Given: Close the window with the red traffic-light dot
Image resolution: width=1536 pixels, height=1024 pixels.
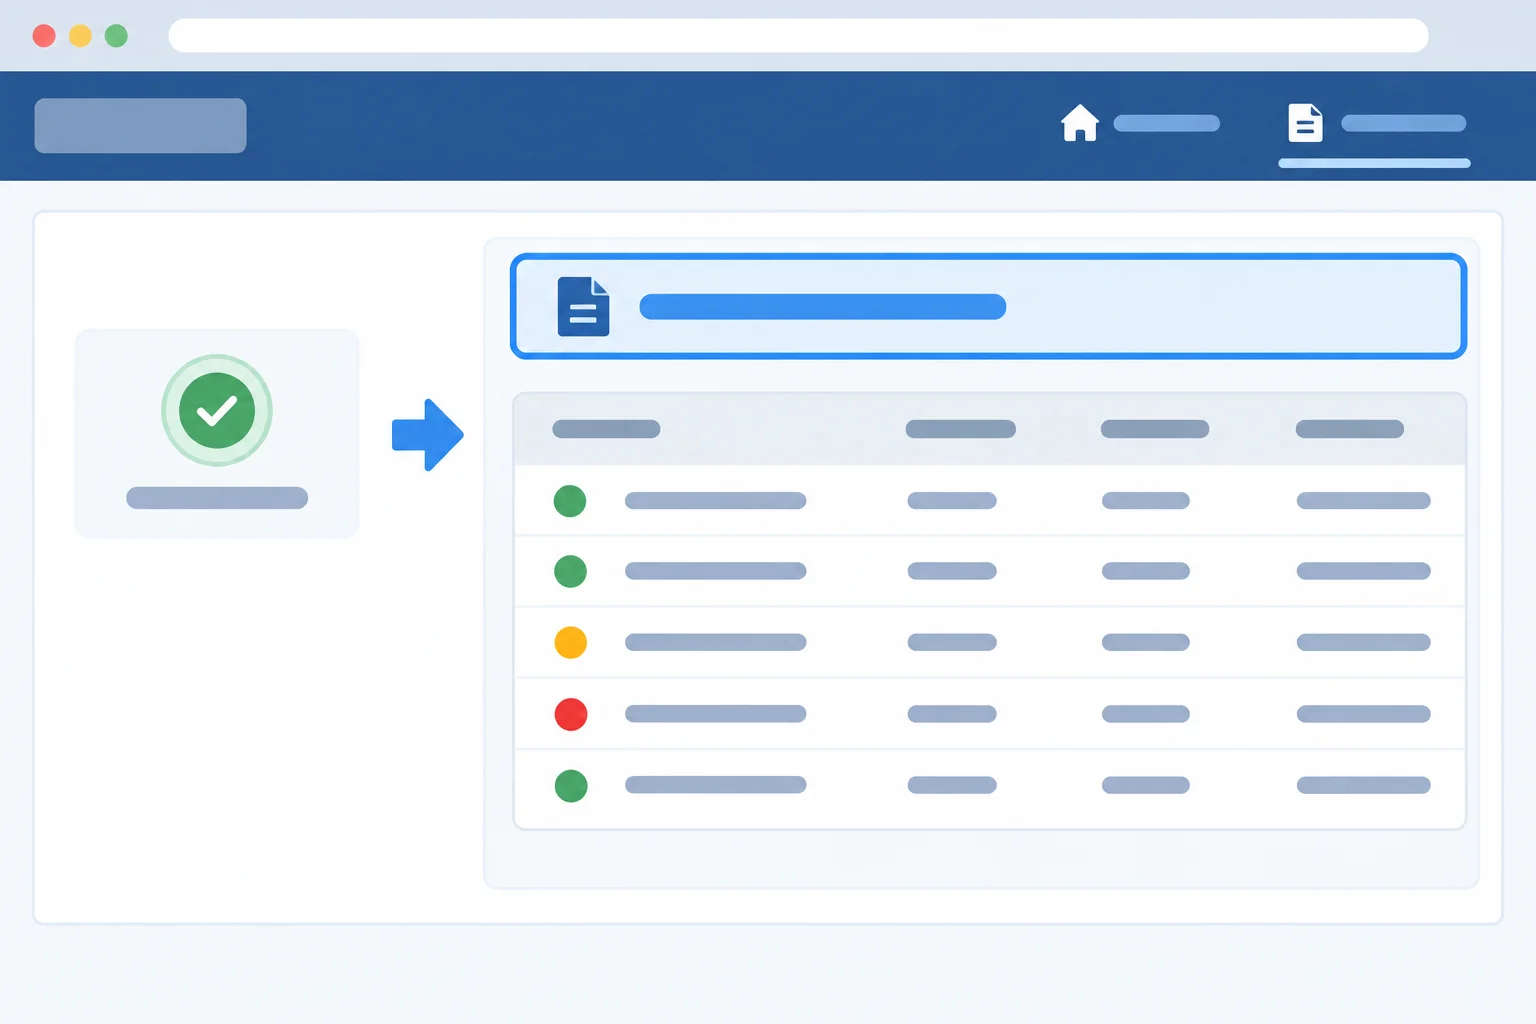Looking at the screenshot, I should (x=44, y=36).
